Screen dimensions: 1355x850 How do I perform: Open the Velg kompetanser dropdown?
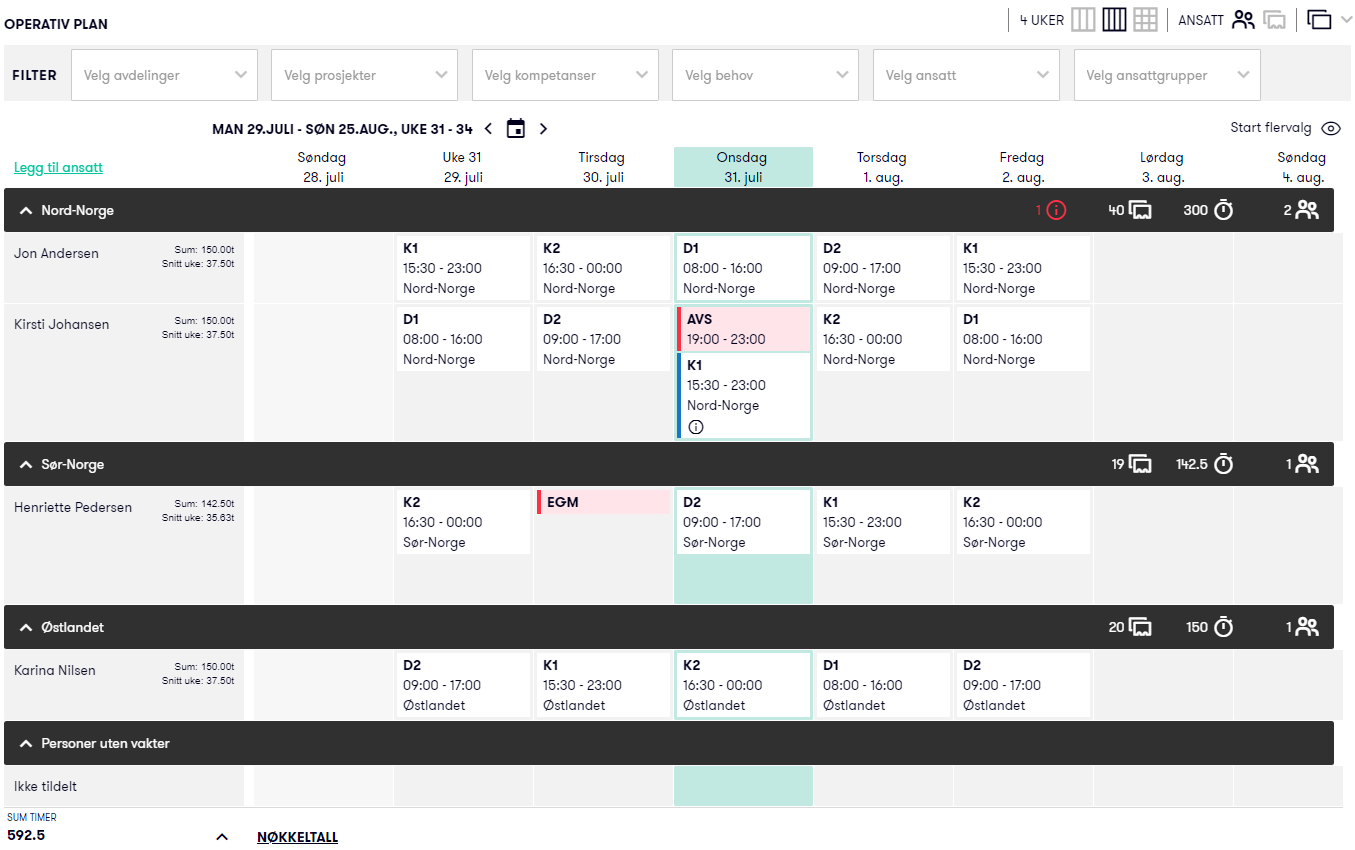coord(565,75)
